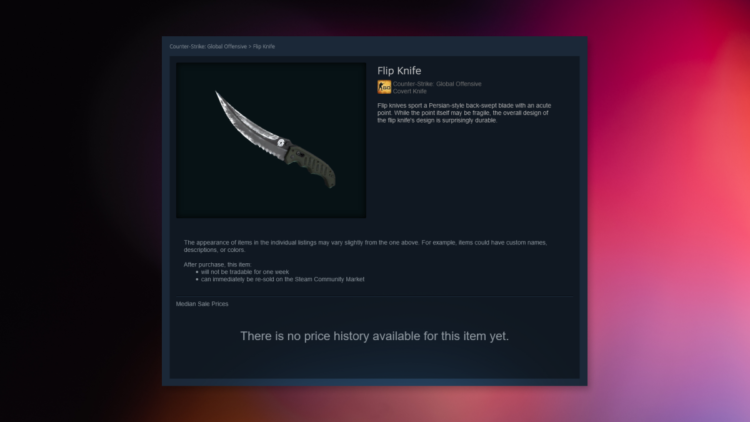Click the dark green knife handle
750x422 pixels.
313,167
